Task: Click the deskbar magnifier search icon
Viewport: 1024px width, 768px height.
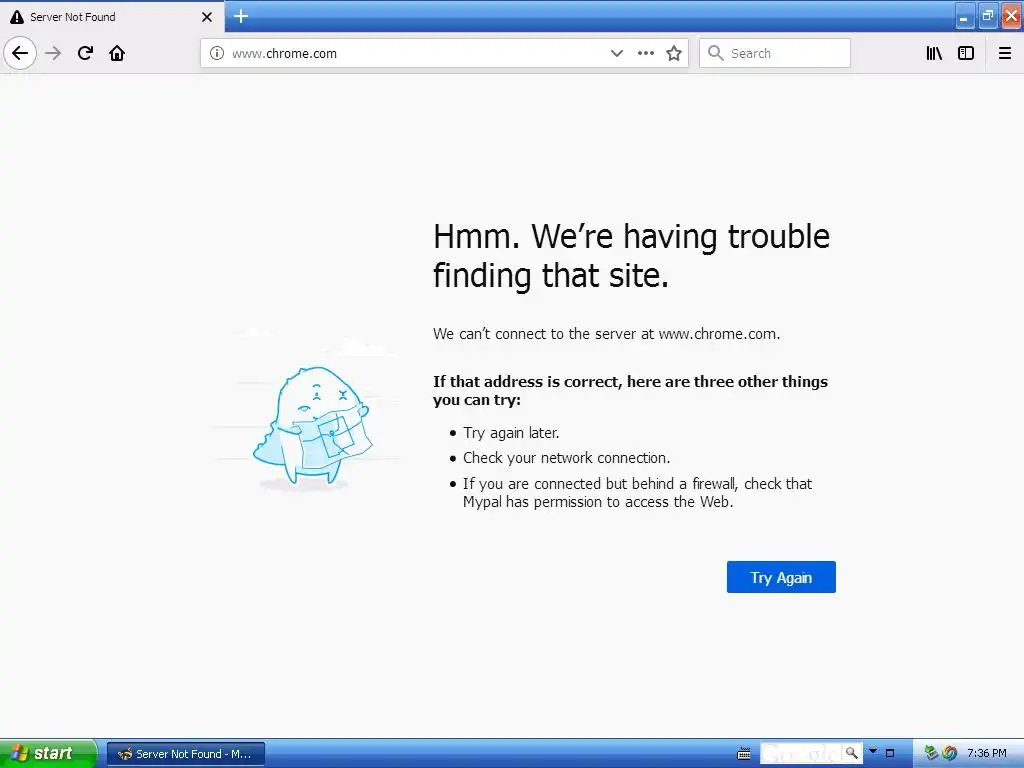Action: [851, 754]
